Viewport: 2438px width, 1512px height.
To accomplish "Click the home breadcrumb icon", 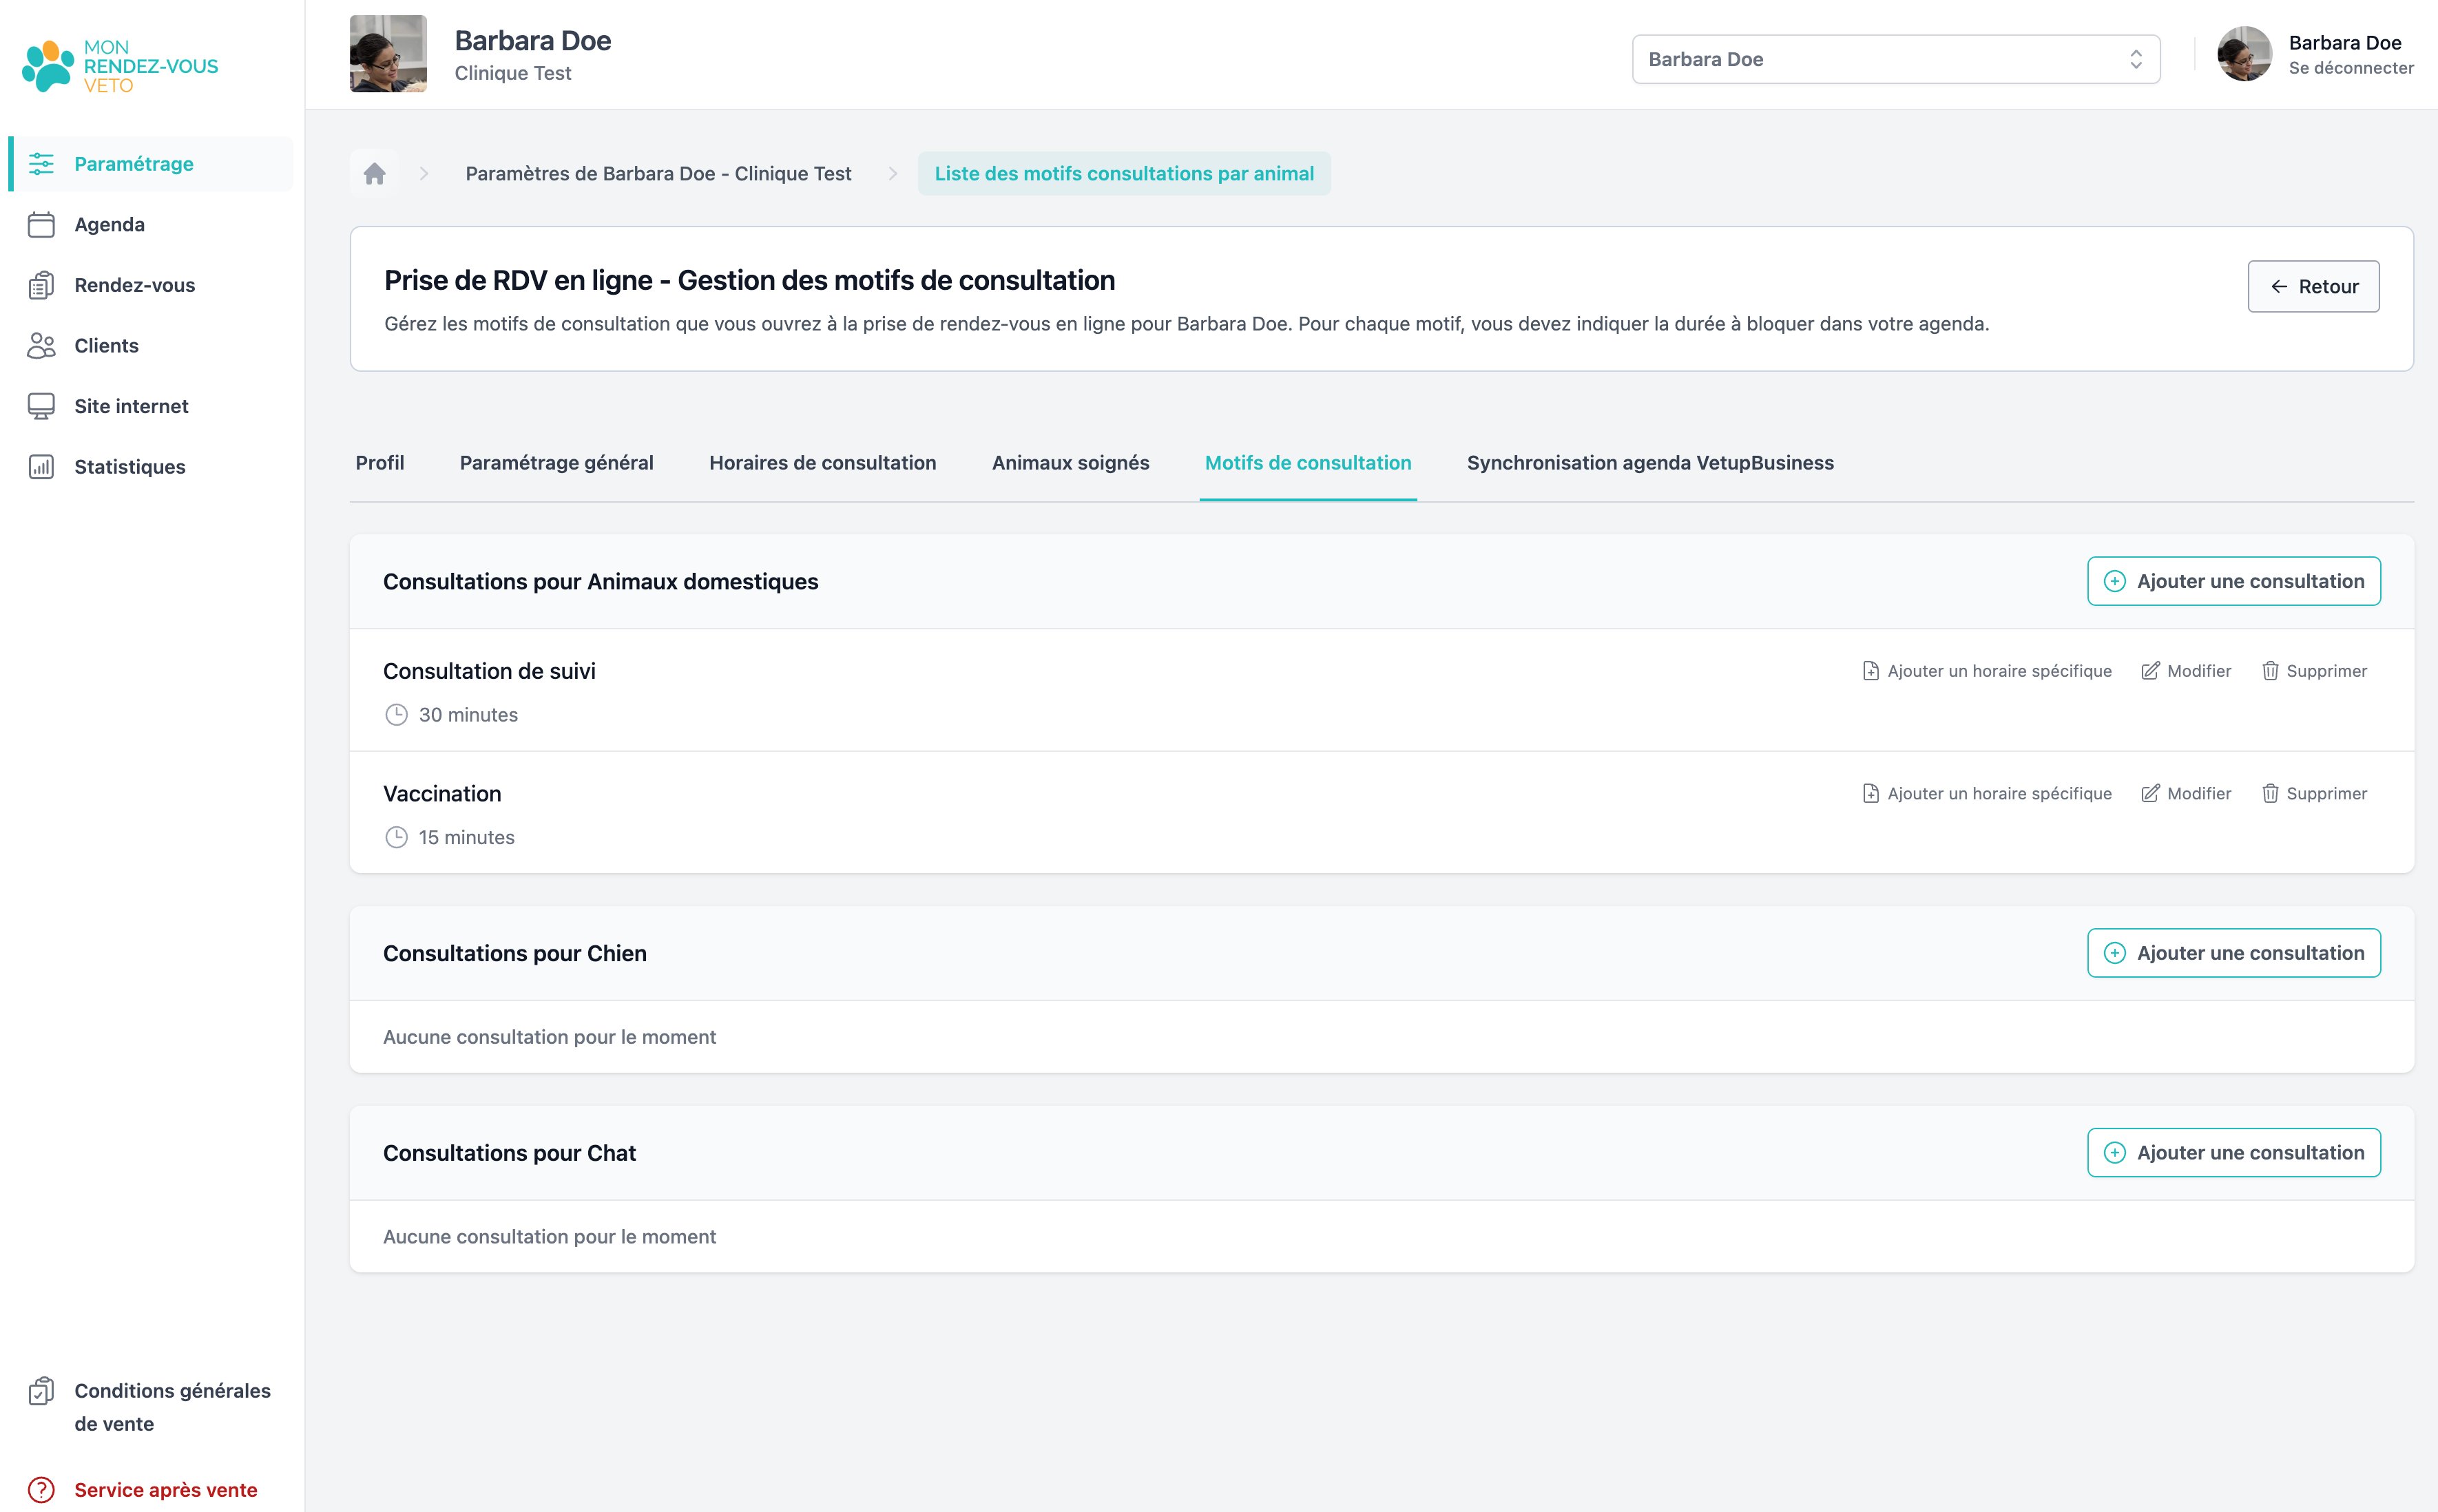I will pos(375,174).
